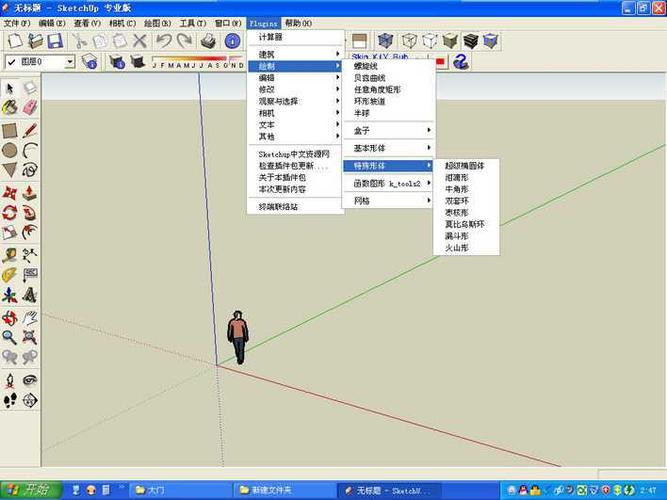Expand the 盒子 submenu
This screenshot has height=500, width=667.
389,131
